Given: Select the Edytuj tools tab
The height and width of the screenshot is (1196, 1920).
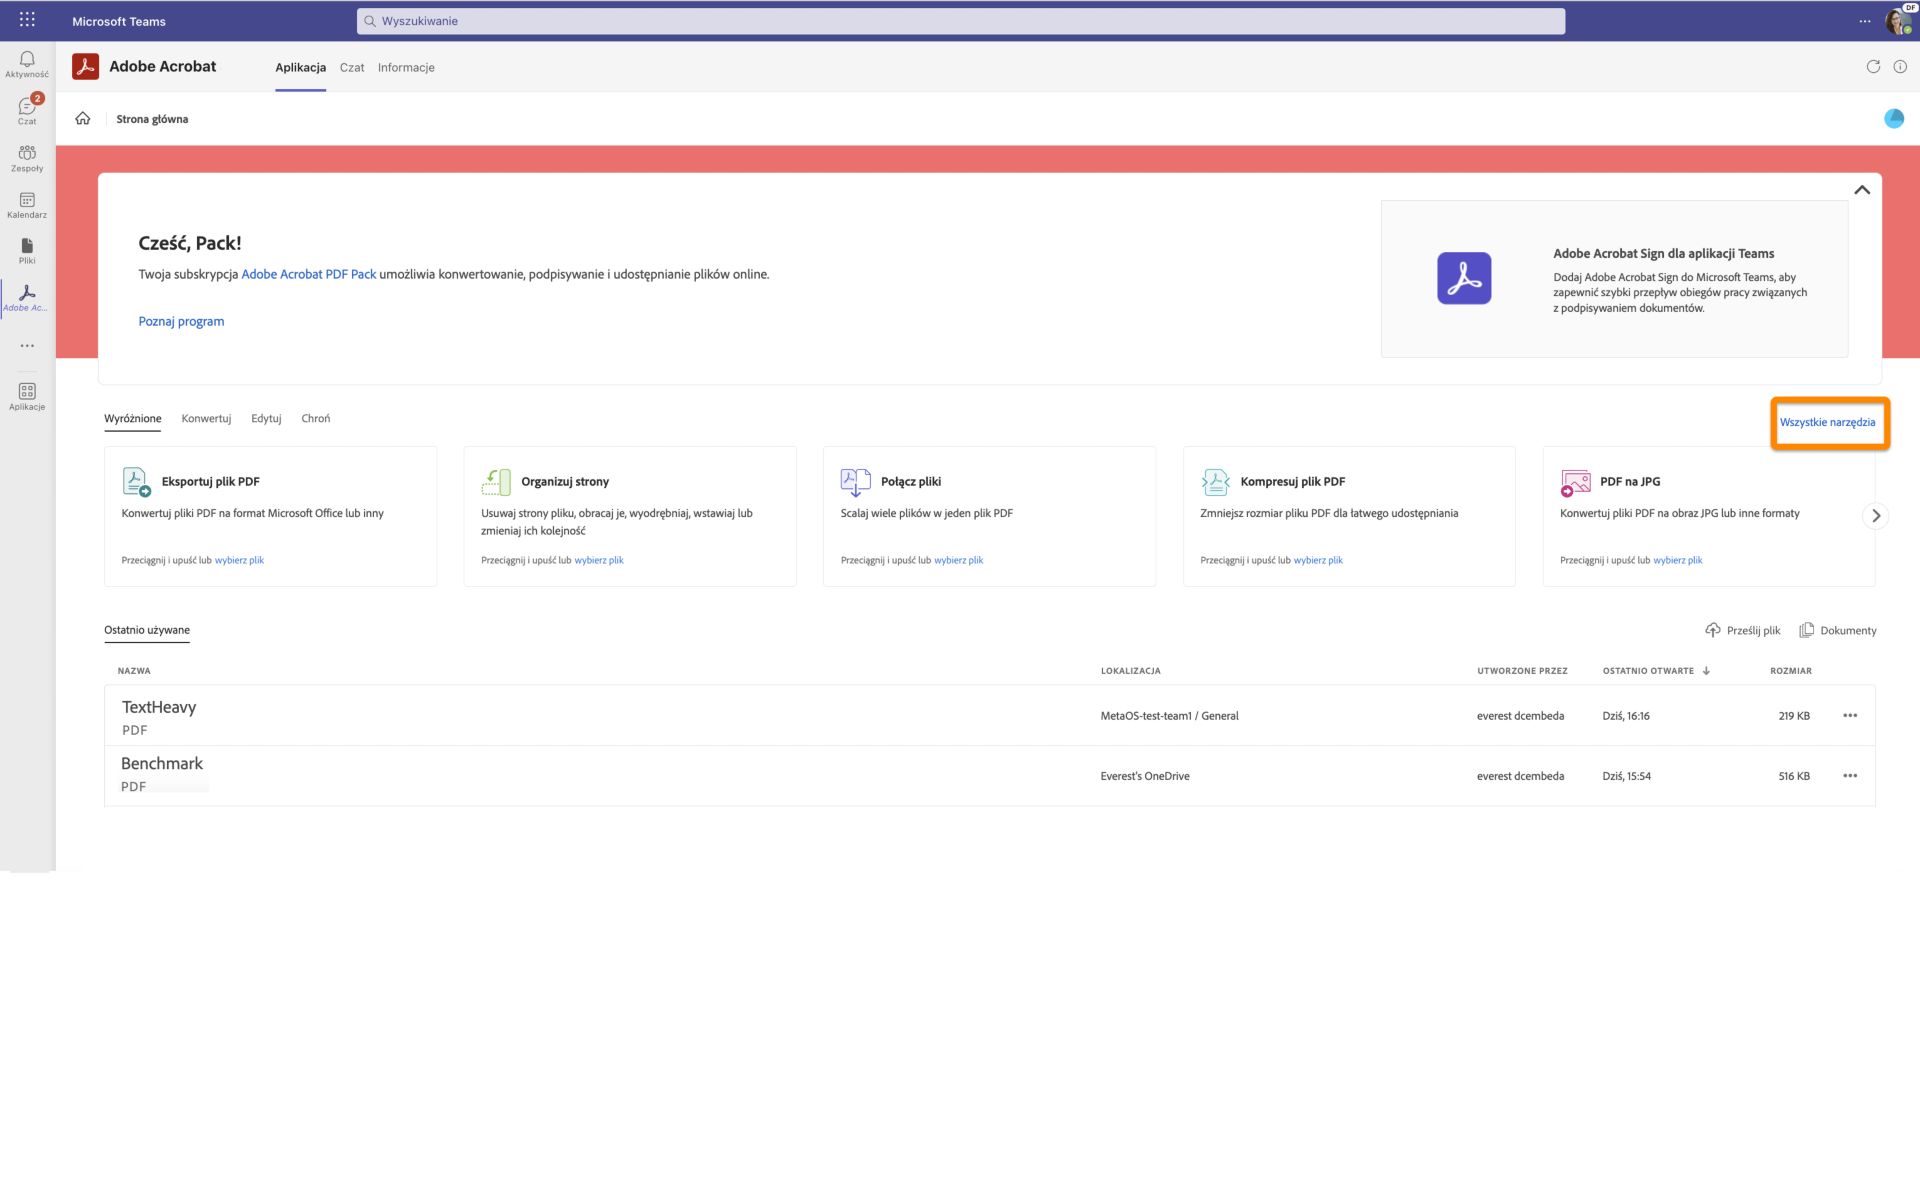Looking at the screenshot, I should tap(266, 418).
